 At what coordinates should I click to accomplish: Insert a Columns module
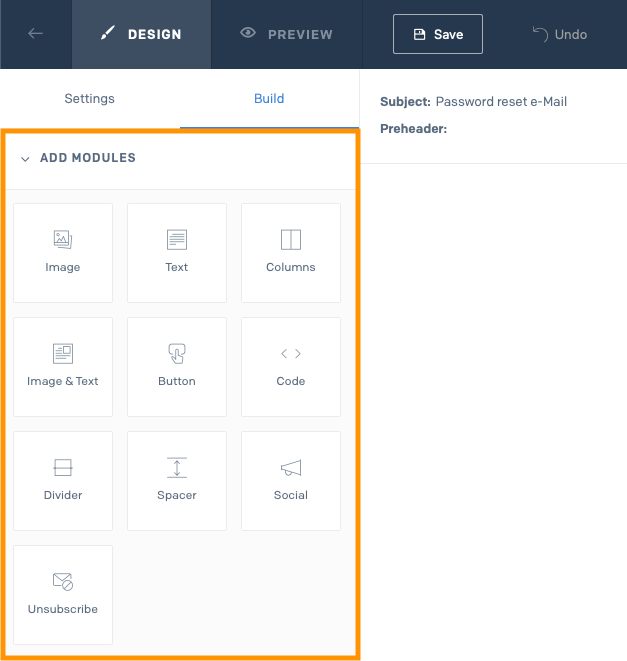(x=291, y=252)
